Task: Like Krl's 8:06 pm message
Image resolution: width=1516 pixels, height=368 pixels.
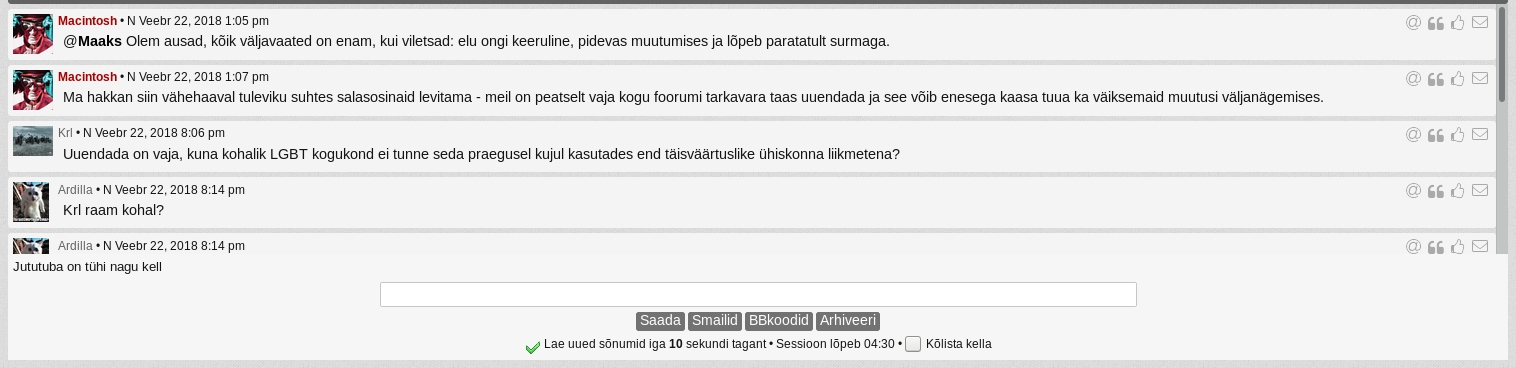Action: [x=1458, y=134]
